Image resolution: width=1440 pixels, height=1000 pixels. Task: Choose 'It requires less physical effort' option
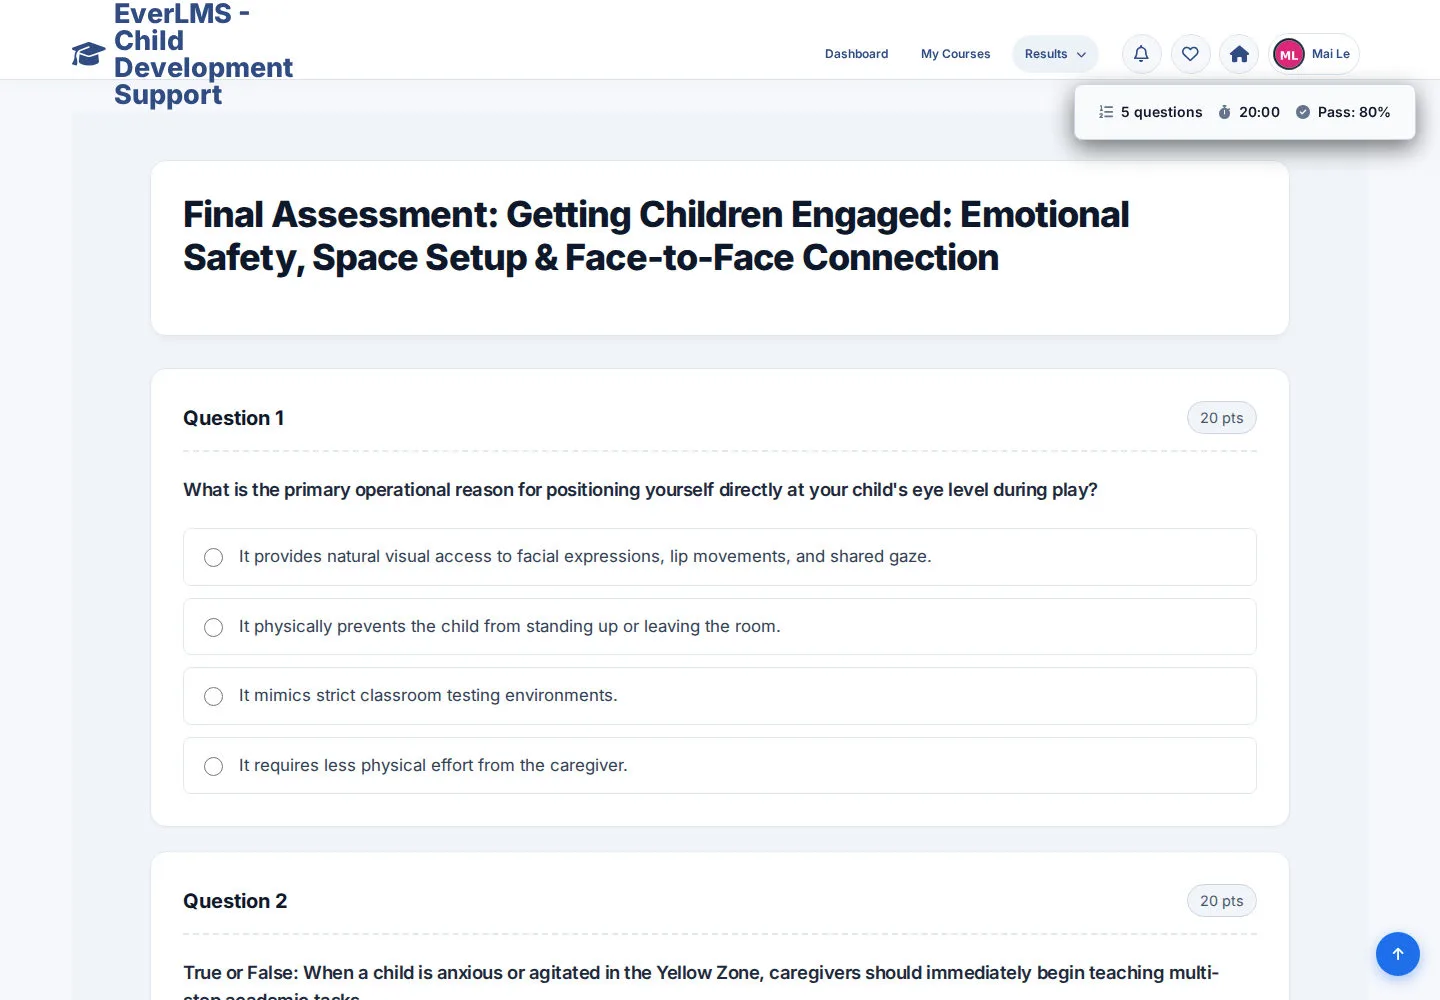pos(720,766)
